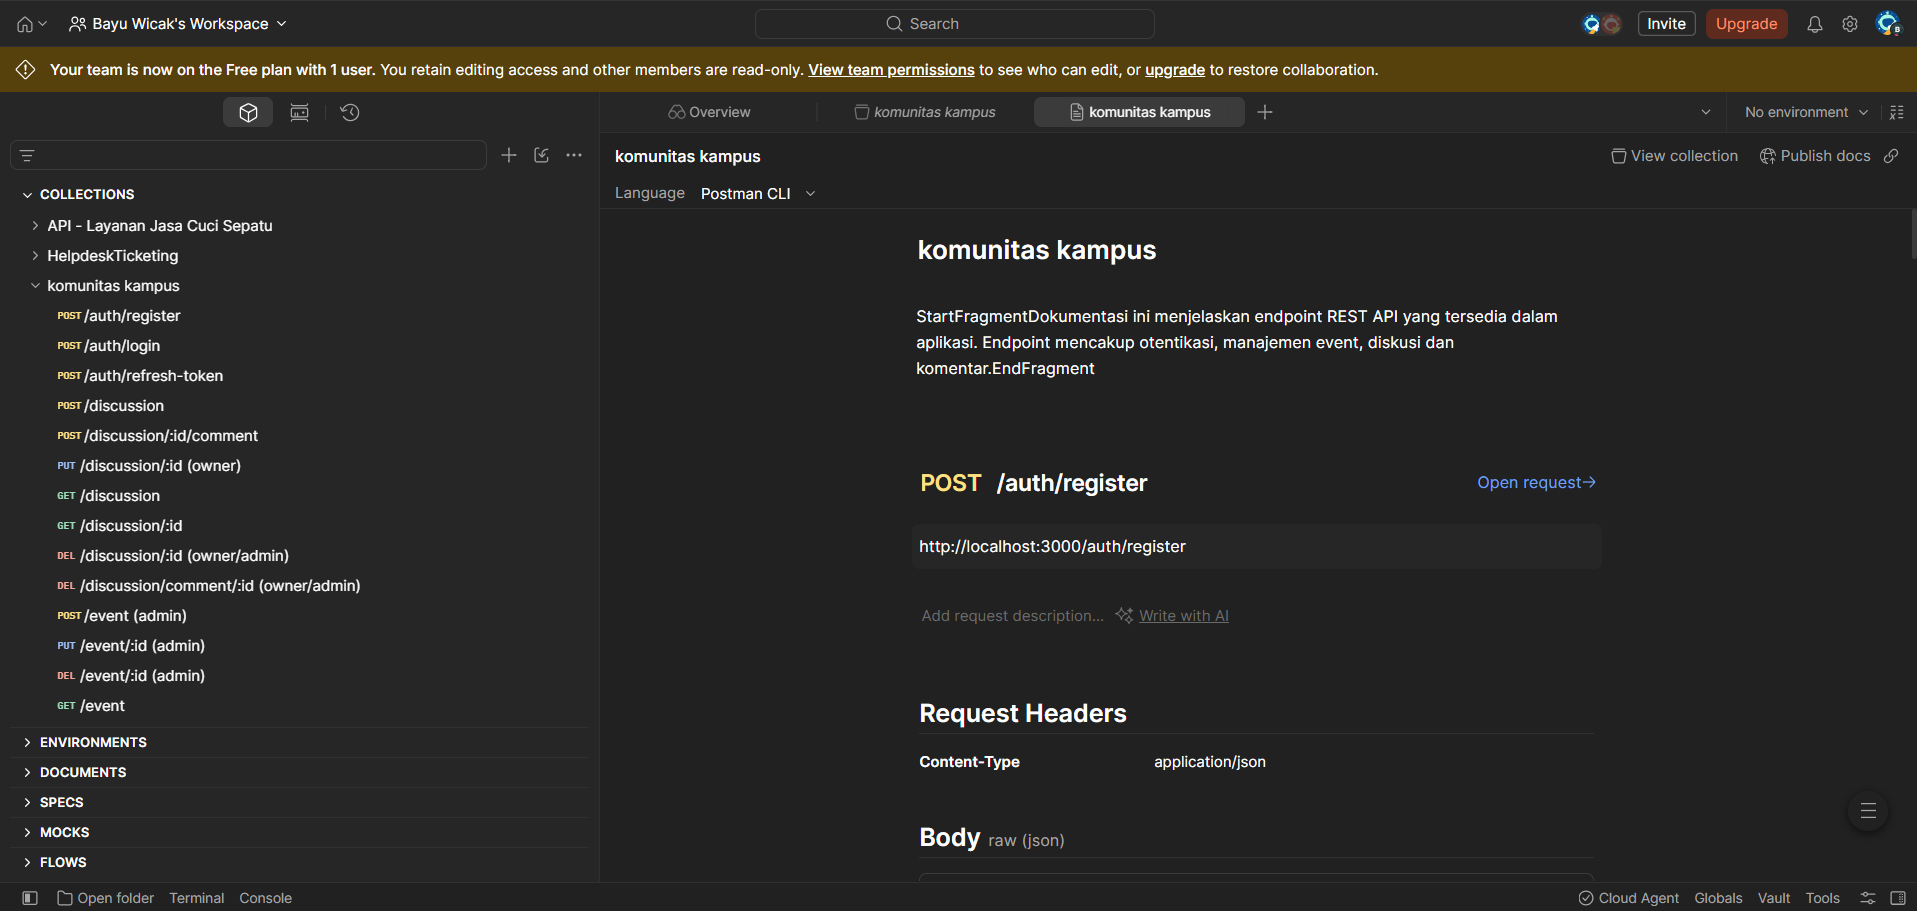The height and width of the screenshot is (911, 1917).
Task: Open the notifications bell
Action: pyautogui.click(x=1814, y=24)
